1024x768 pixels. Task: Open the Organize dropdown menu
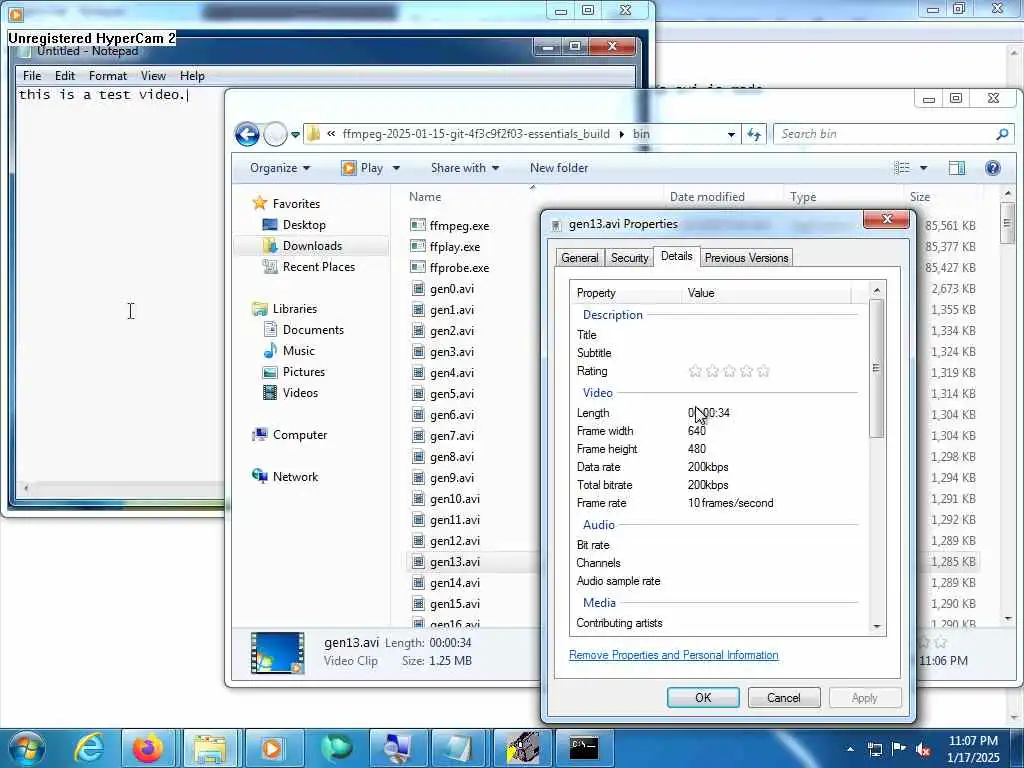click(280, 168)
